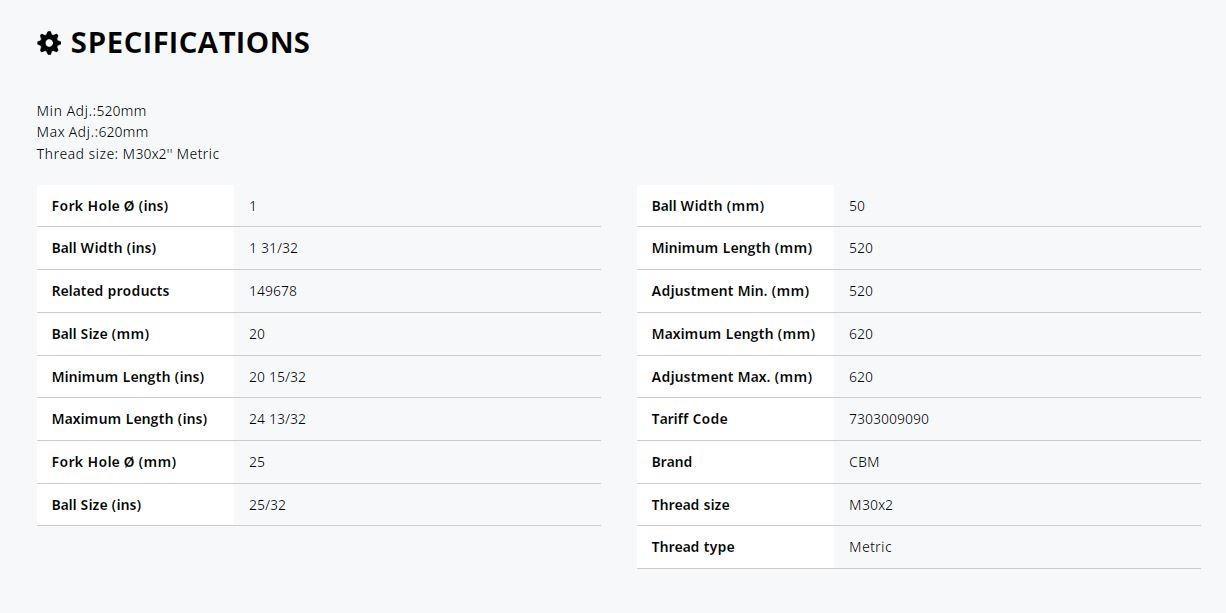Select the Fork Hole Ø (ins) label
This screenshot has width=1226, height=613.
pyautogui.click(x=110, y=206)
